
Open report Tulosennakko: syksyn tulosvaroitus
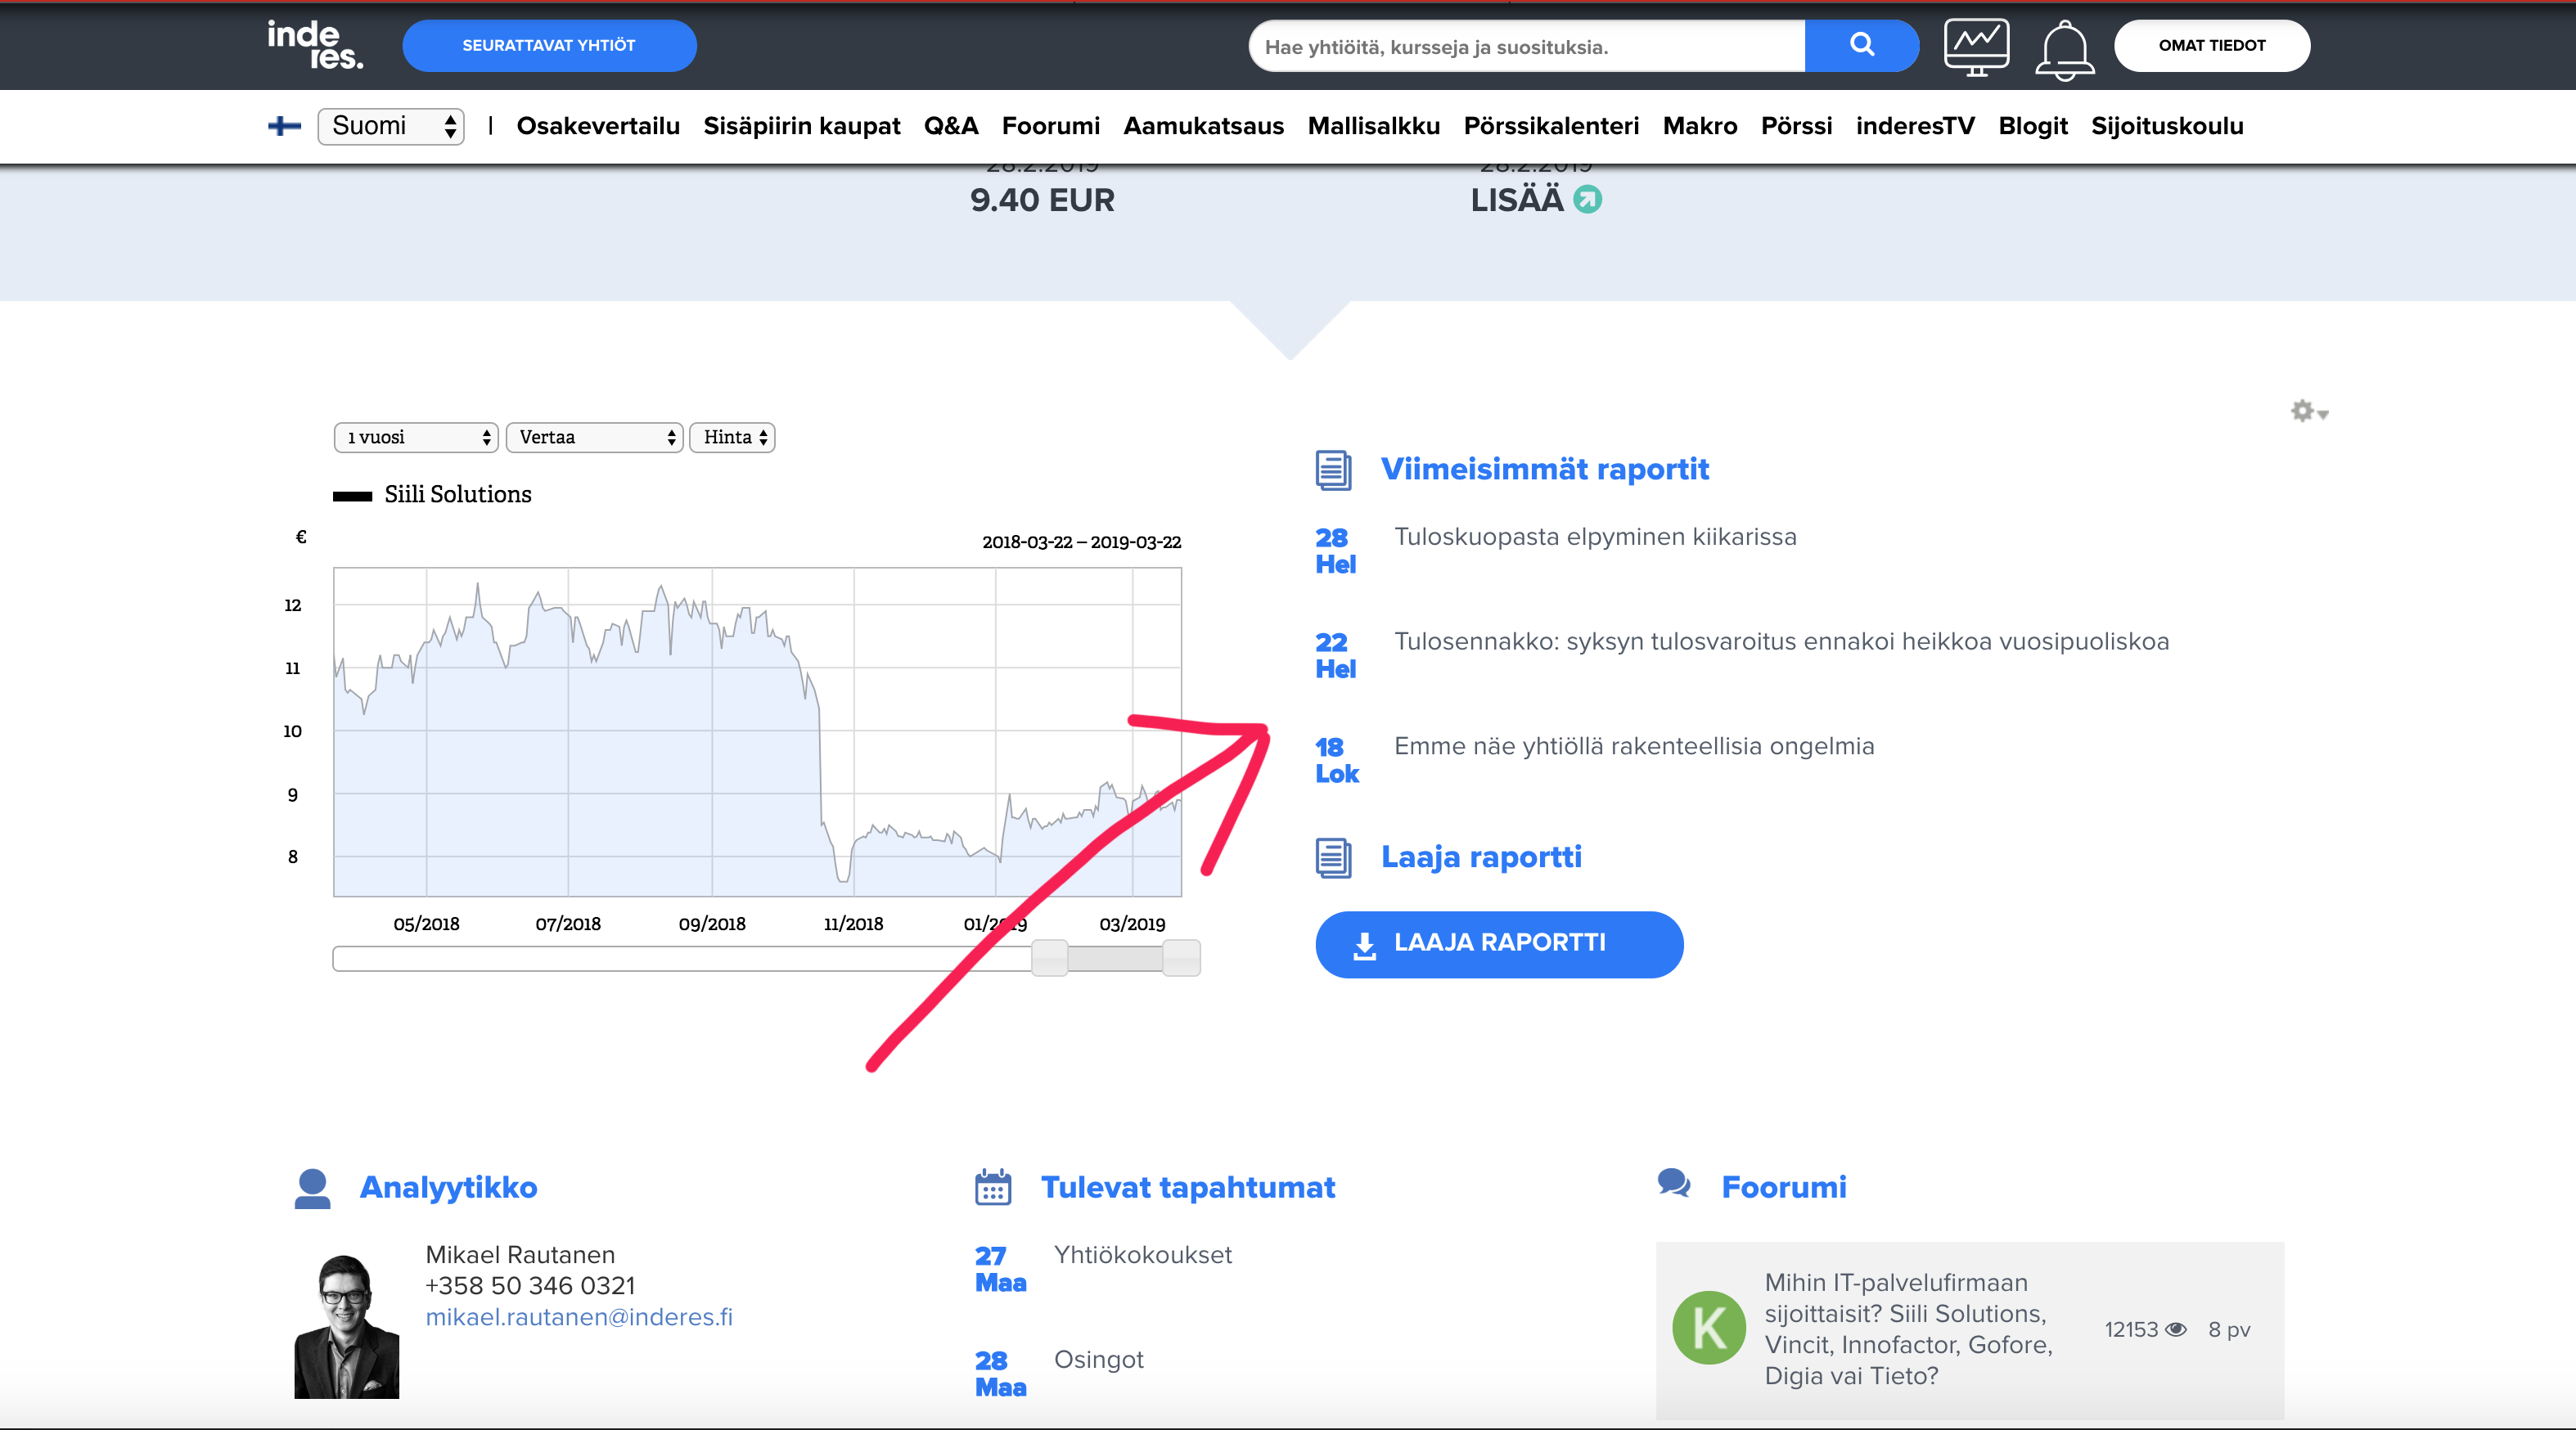[1782, 642]
